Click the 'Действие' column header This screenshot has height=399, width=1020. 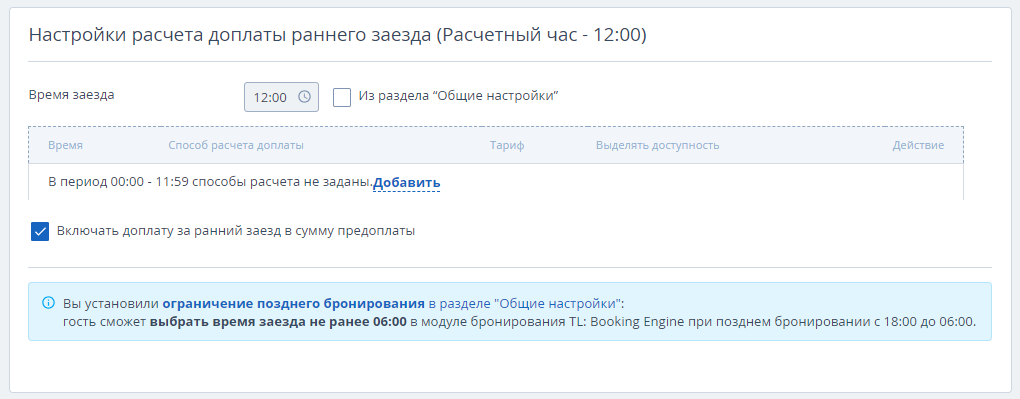click(918, 145)
